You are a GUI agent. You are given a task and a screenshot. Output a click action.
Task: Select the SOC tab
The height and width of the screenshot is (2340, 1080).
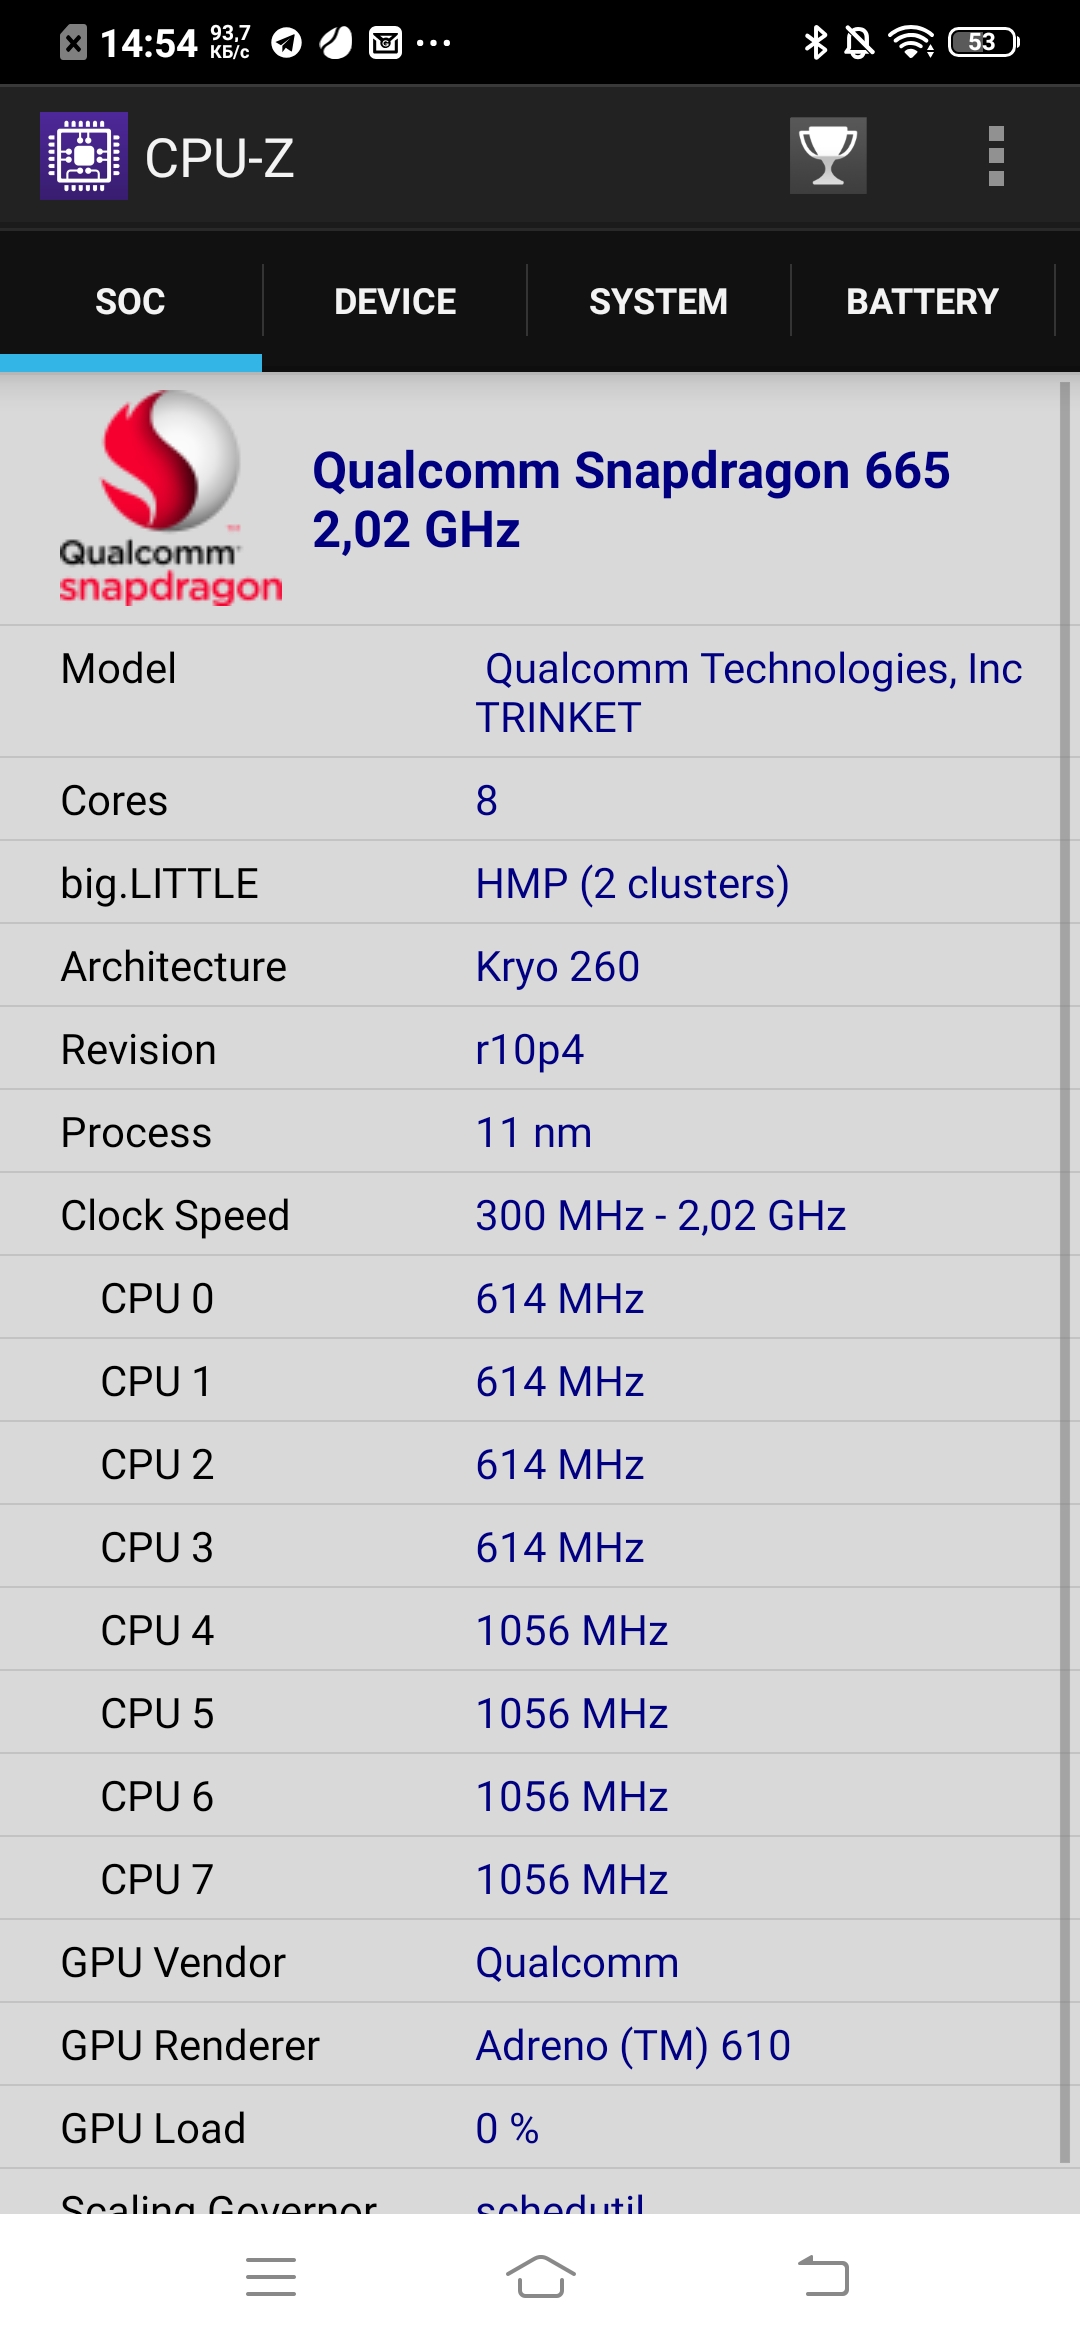[130, 301]
